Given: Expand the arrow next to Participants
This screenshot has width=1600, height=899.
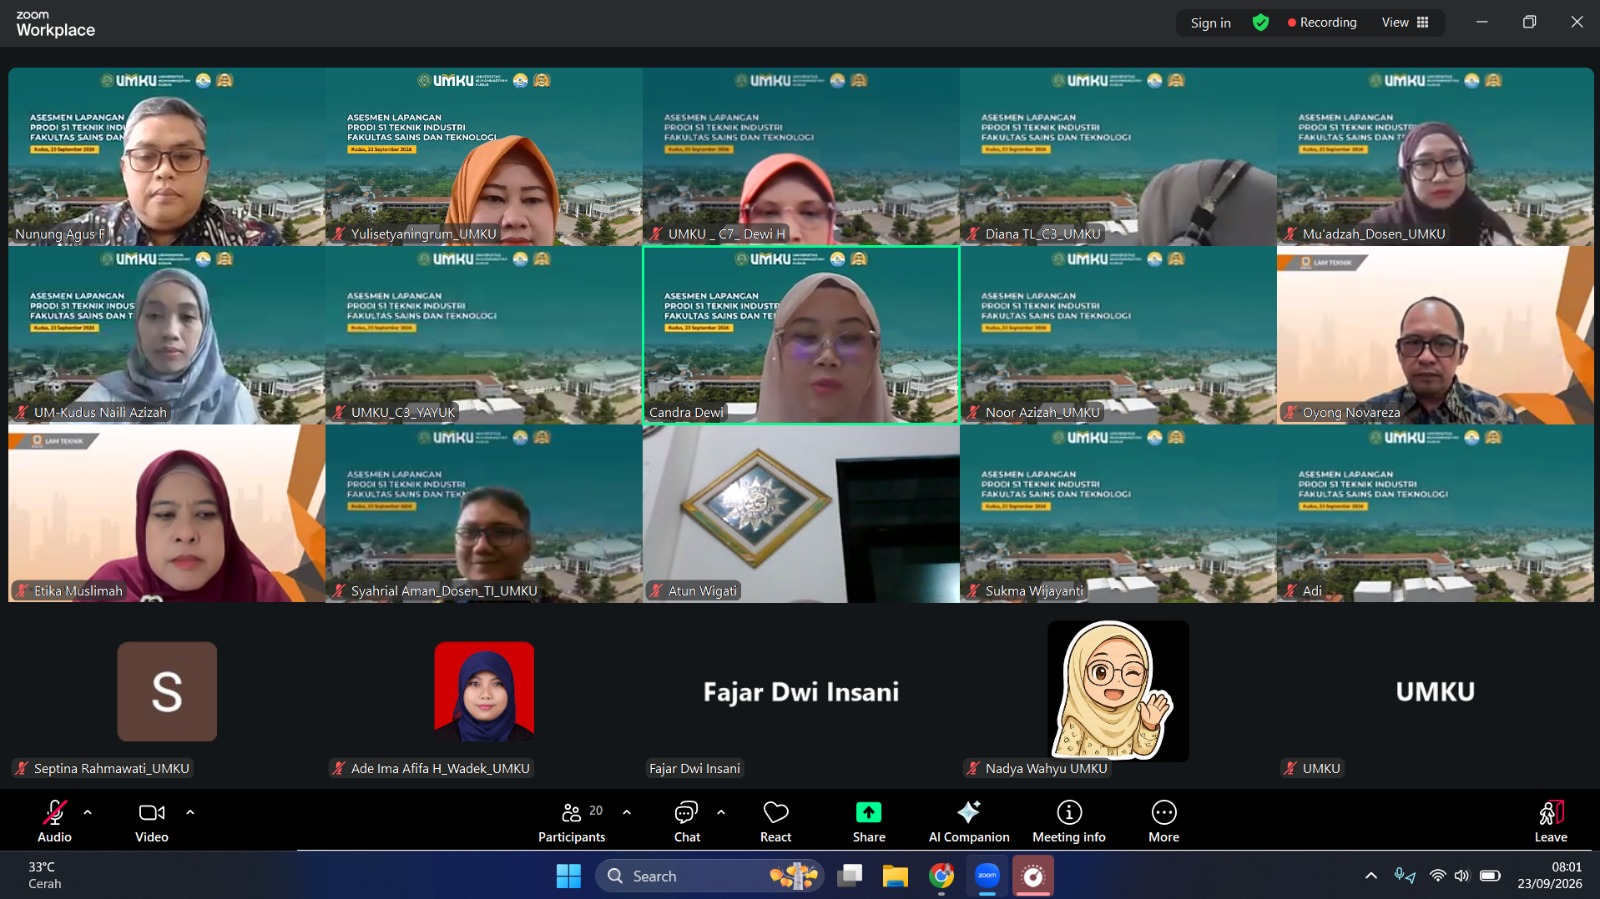Looking at the screenshot, I should coord(627,812).
